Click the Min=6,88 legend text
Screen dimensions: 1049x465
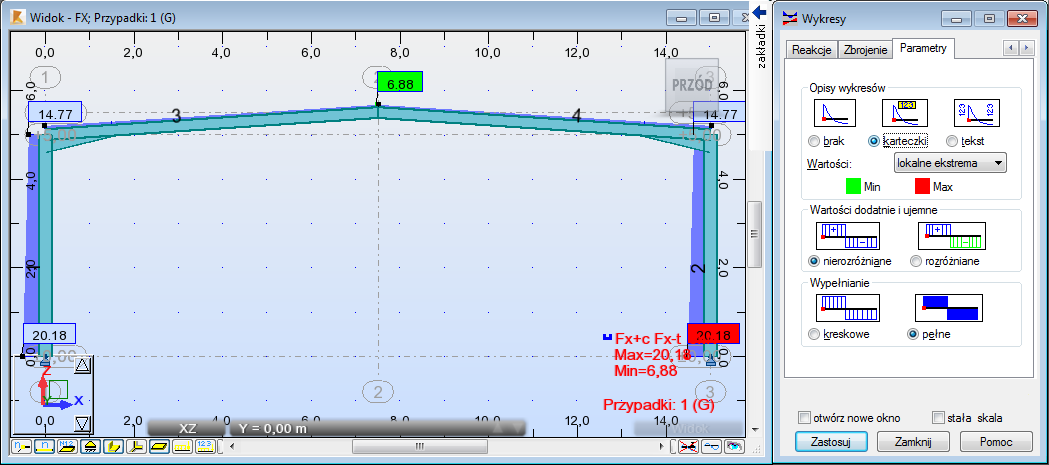tap(645, 369)
